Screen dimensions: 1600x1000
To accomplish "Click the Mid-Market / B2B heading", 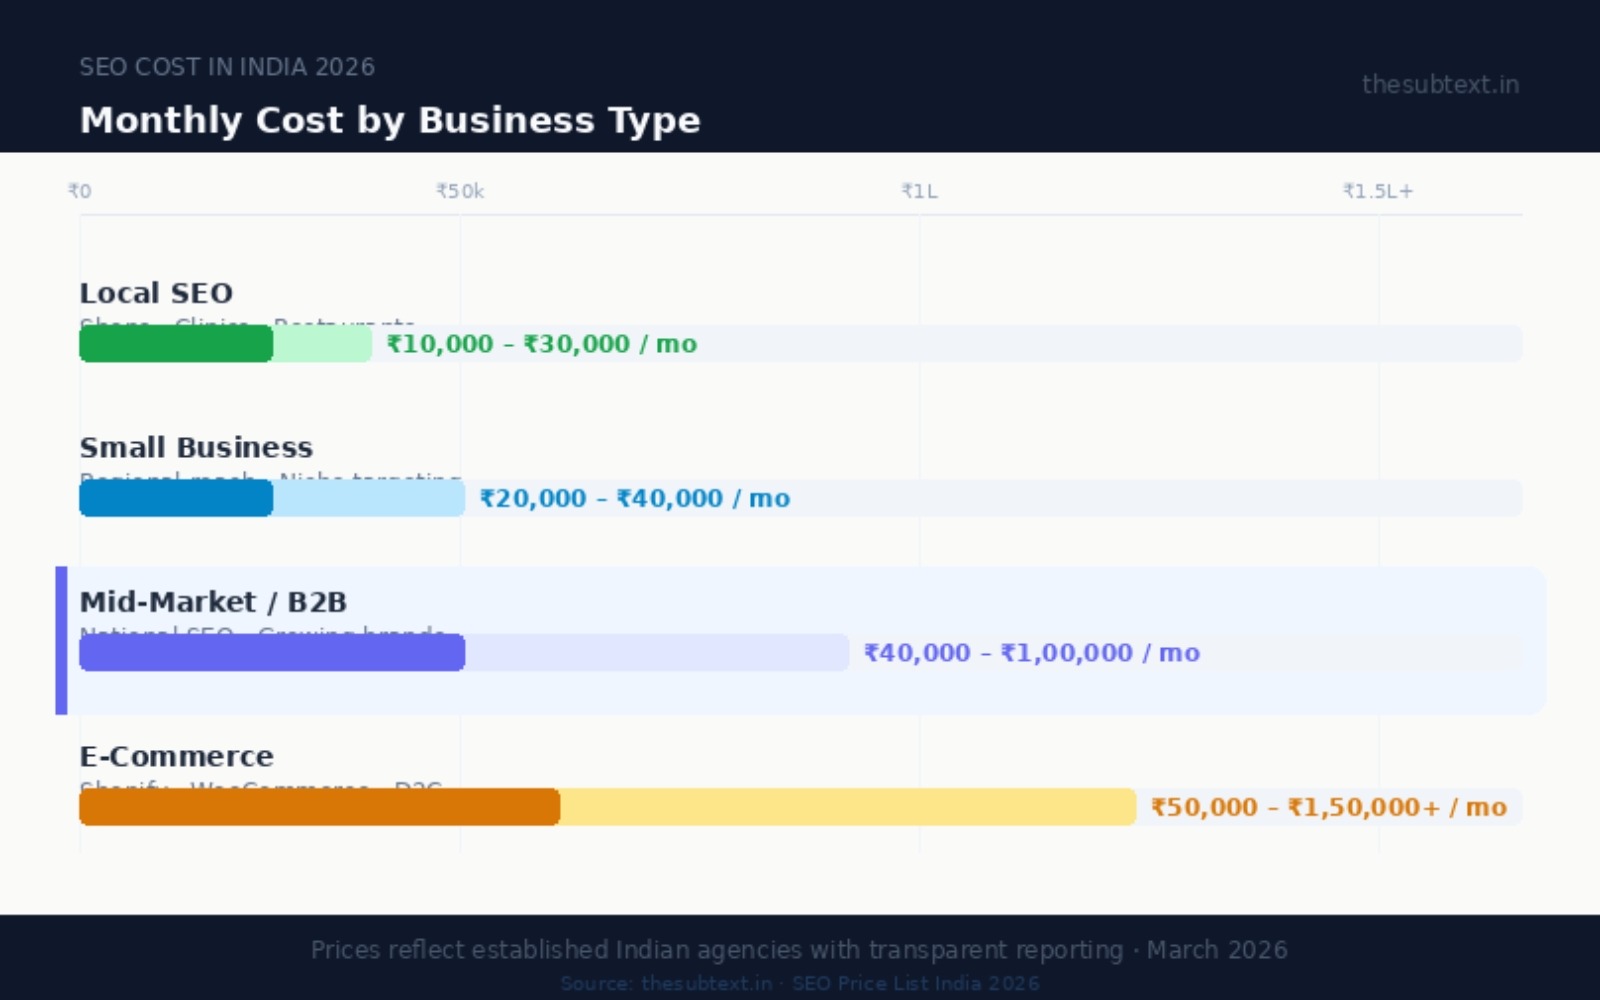I will click(x=213, y=602).
